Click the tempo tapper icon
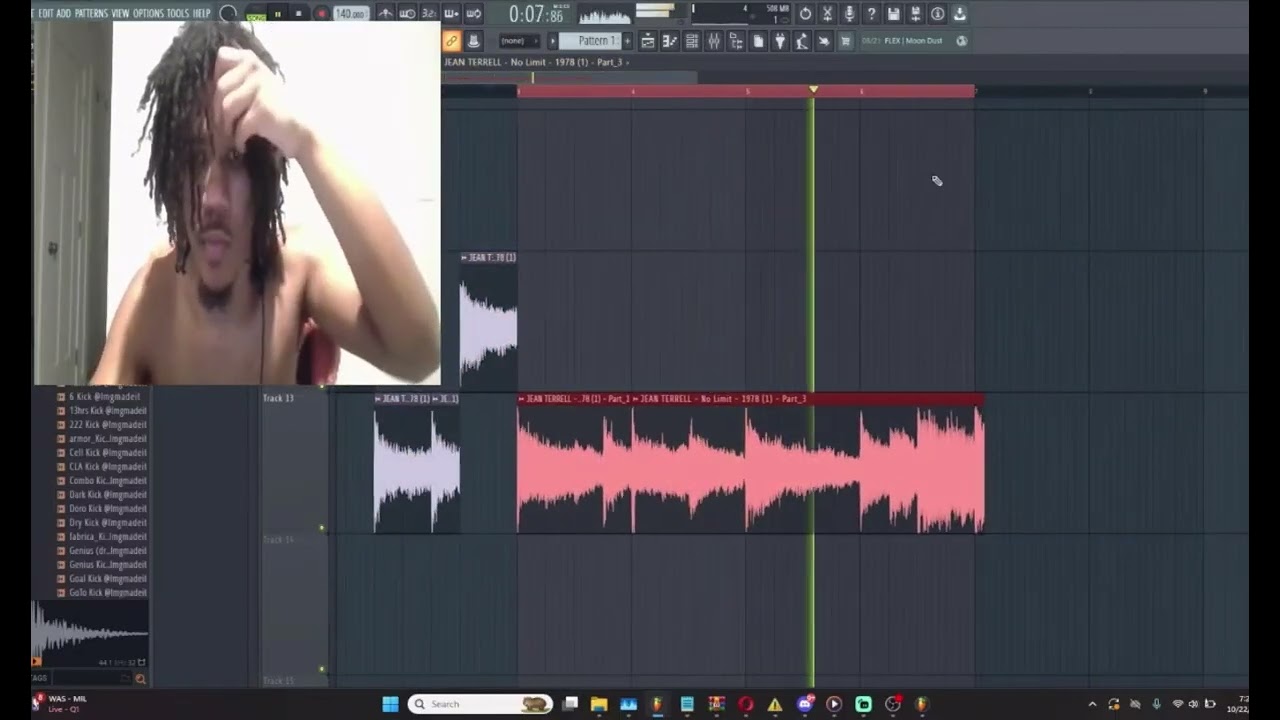The image size is (1280, 720). tap(802, 41)
